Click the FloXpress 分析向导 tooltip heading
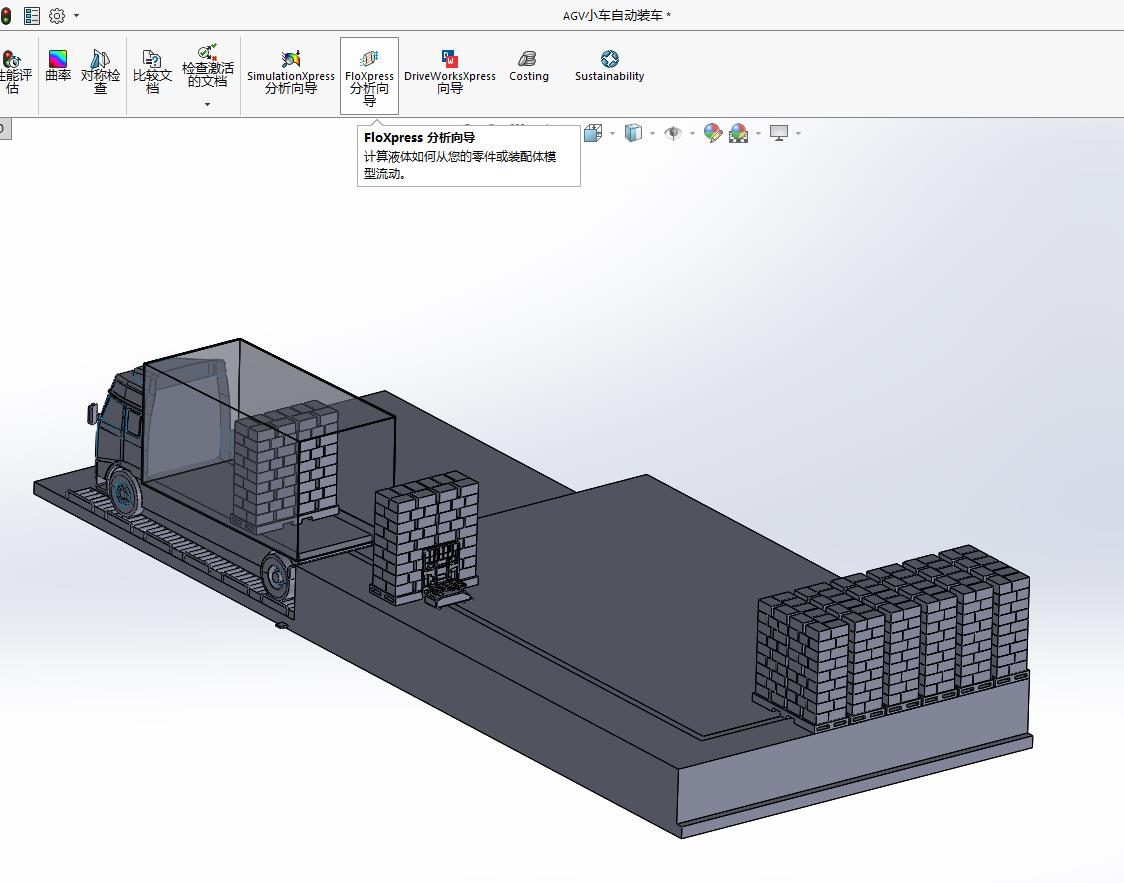Screen dimensions: 1124x883 tap(419, 138)
